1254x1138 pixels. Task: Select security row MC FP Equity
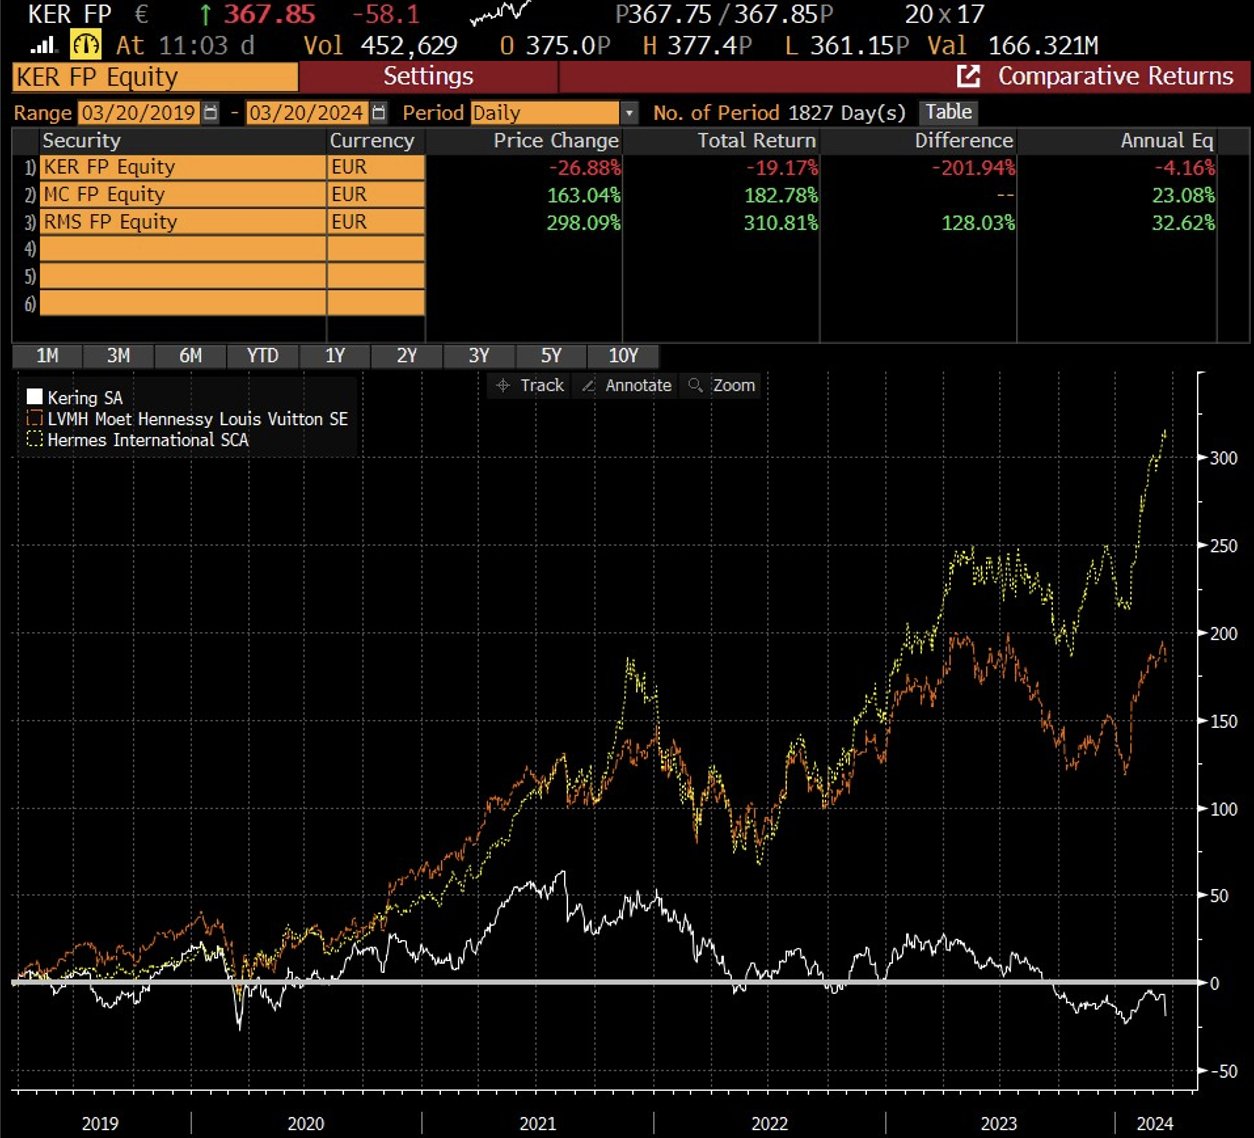183,194
